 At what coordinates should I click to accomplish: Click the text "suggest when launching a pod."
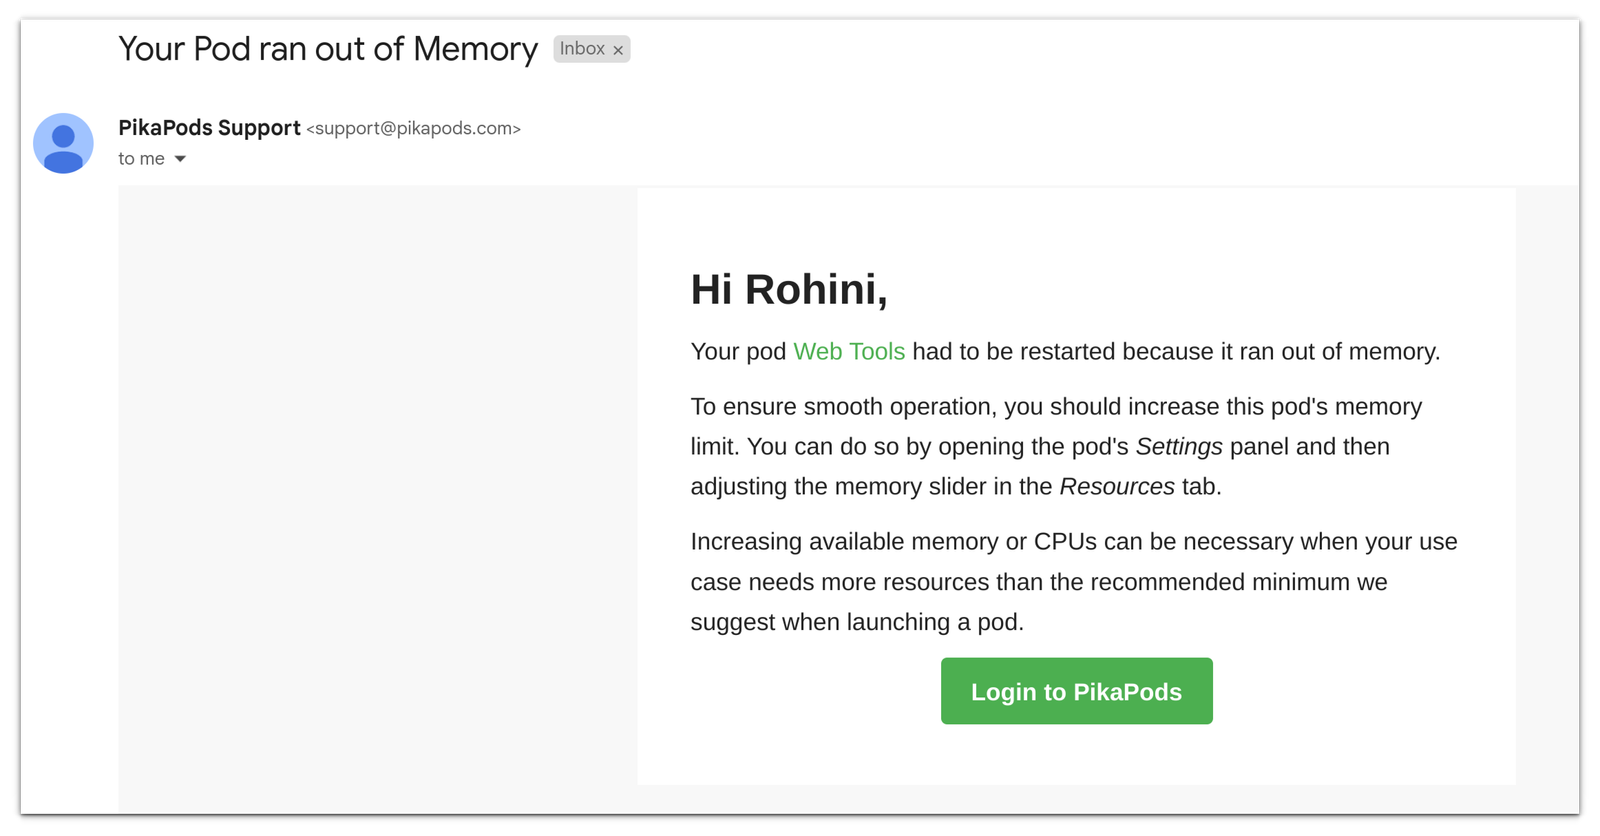point(857,622)
